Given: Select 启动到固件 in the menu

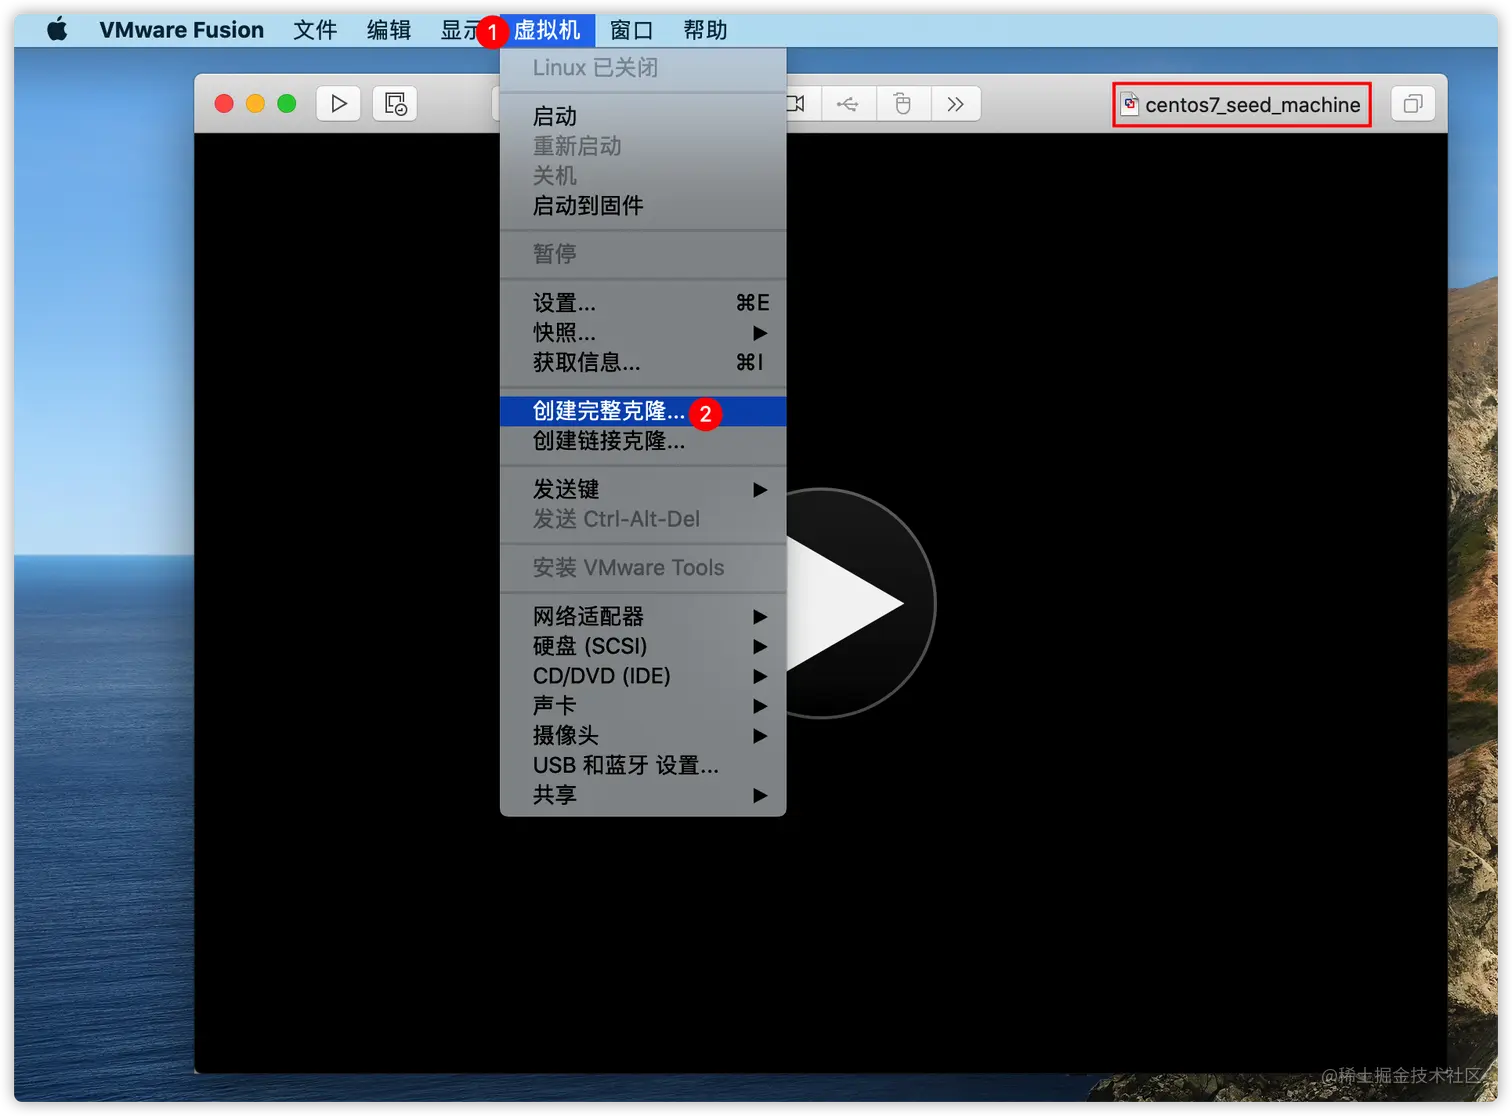Looking at the screenshot, I should [x=643, y=206].
